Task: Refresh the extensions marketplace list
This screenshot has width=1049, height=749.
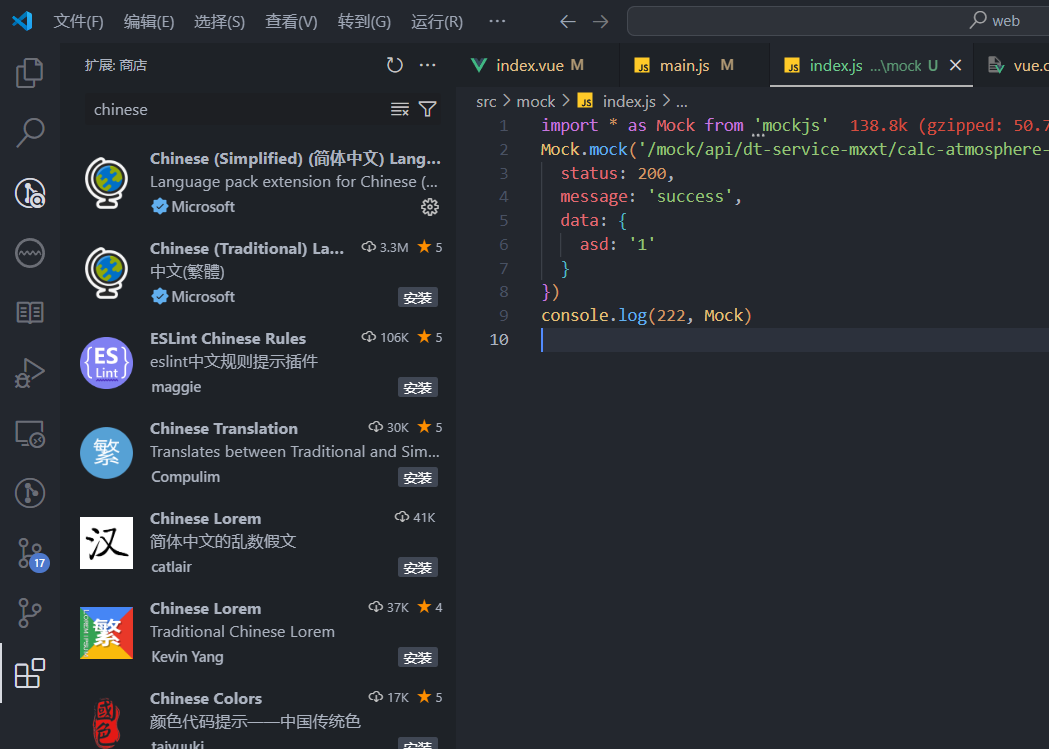Action: 395,65
